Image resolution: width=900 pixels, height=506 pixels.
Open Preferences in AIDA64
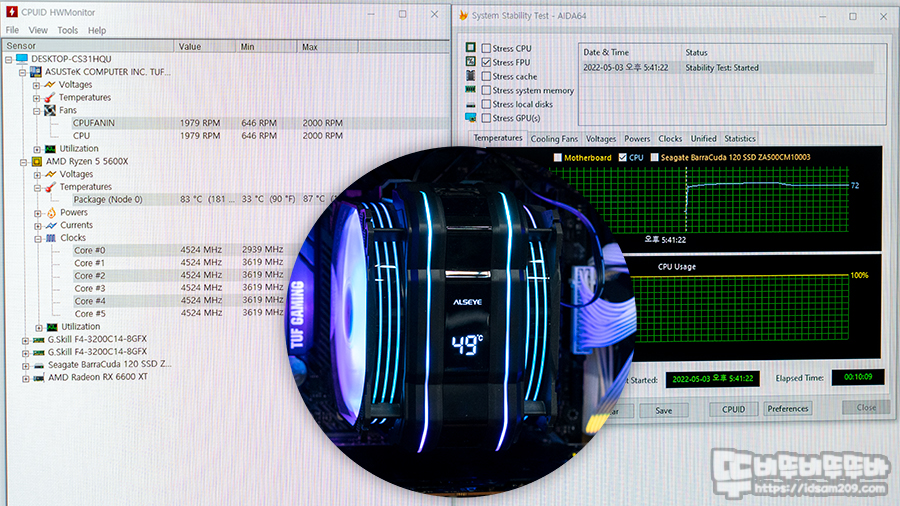pyautogui.click(x=788, y=408)
